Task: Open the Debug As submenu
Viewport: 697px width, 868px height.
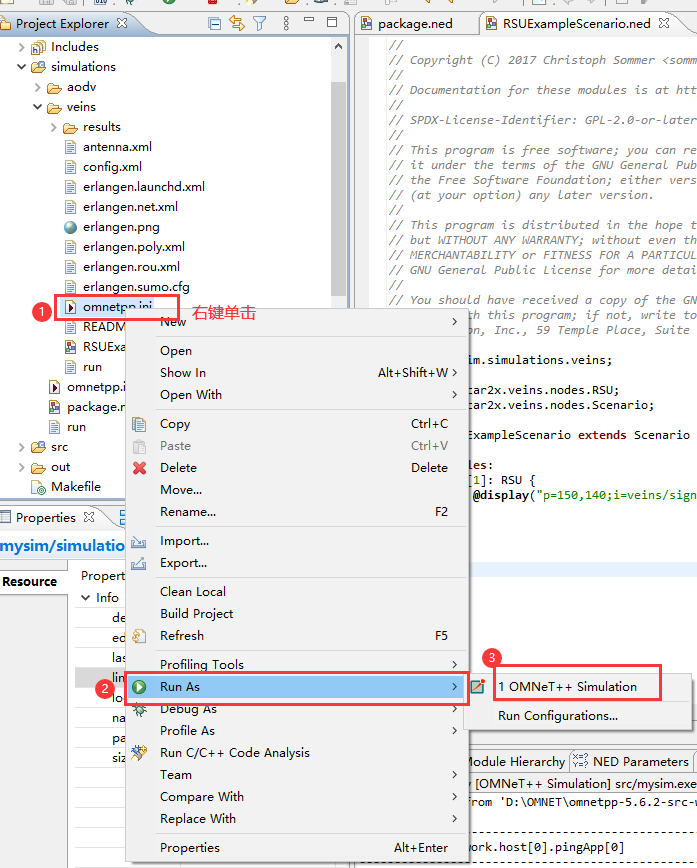Action: point(297,709)
